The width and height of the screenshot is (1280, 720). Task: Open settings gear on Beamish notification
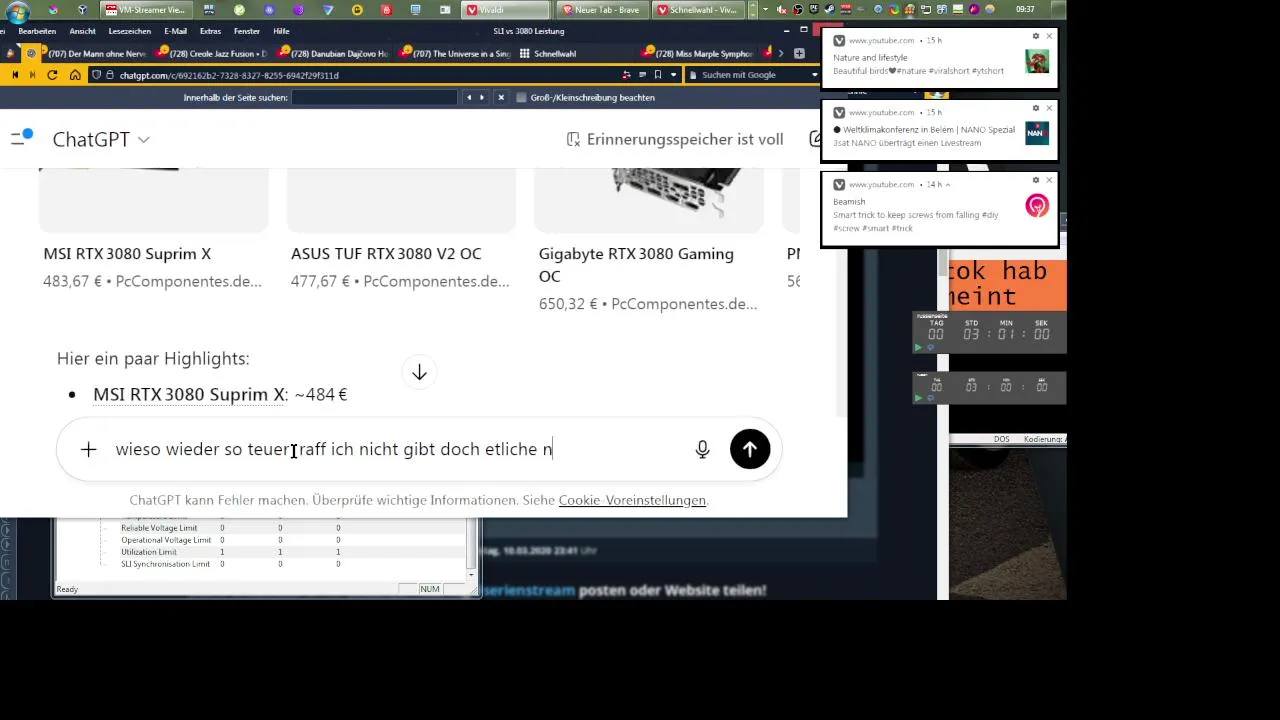click(x=1036, y=180)
